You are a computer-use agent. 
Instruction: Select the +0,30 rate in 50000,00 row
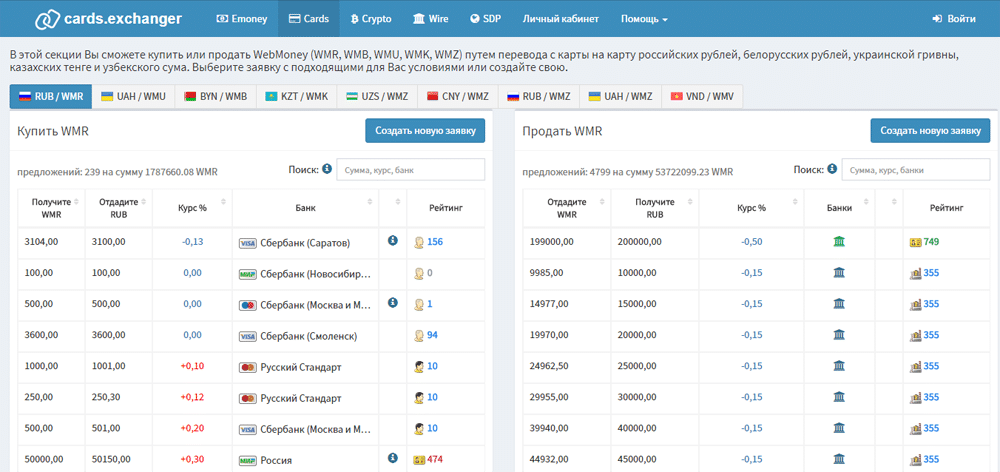tap(193, 459)
